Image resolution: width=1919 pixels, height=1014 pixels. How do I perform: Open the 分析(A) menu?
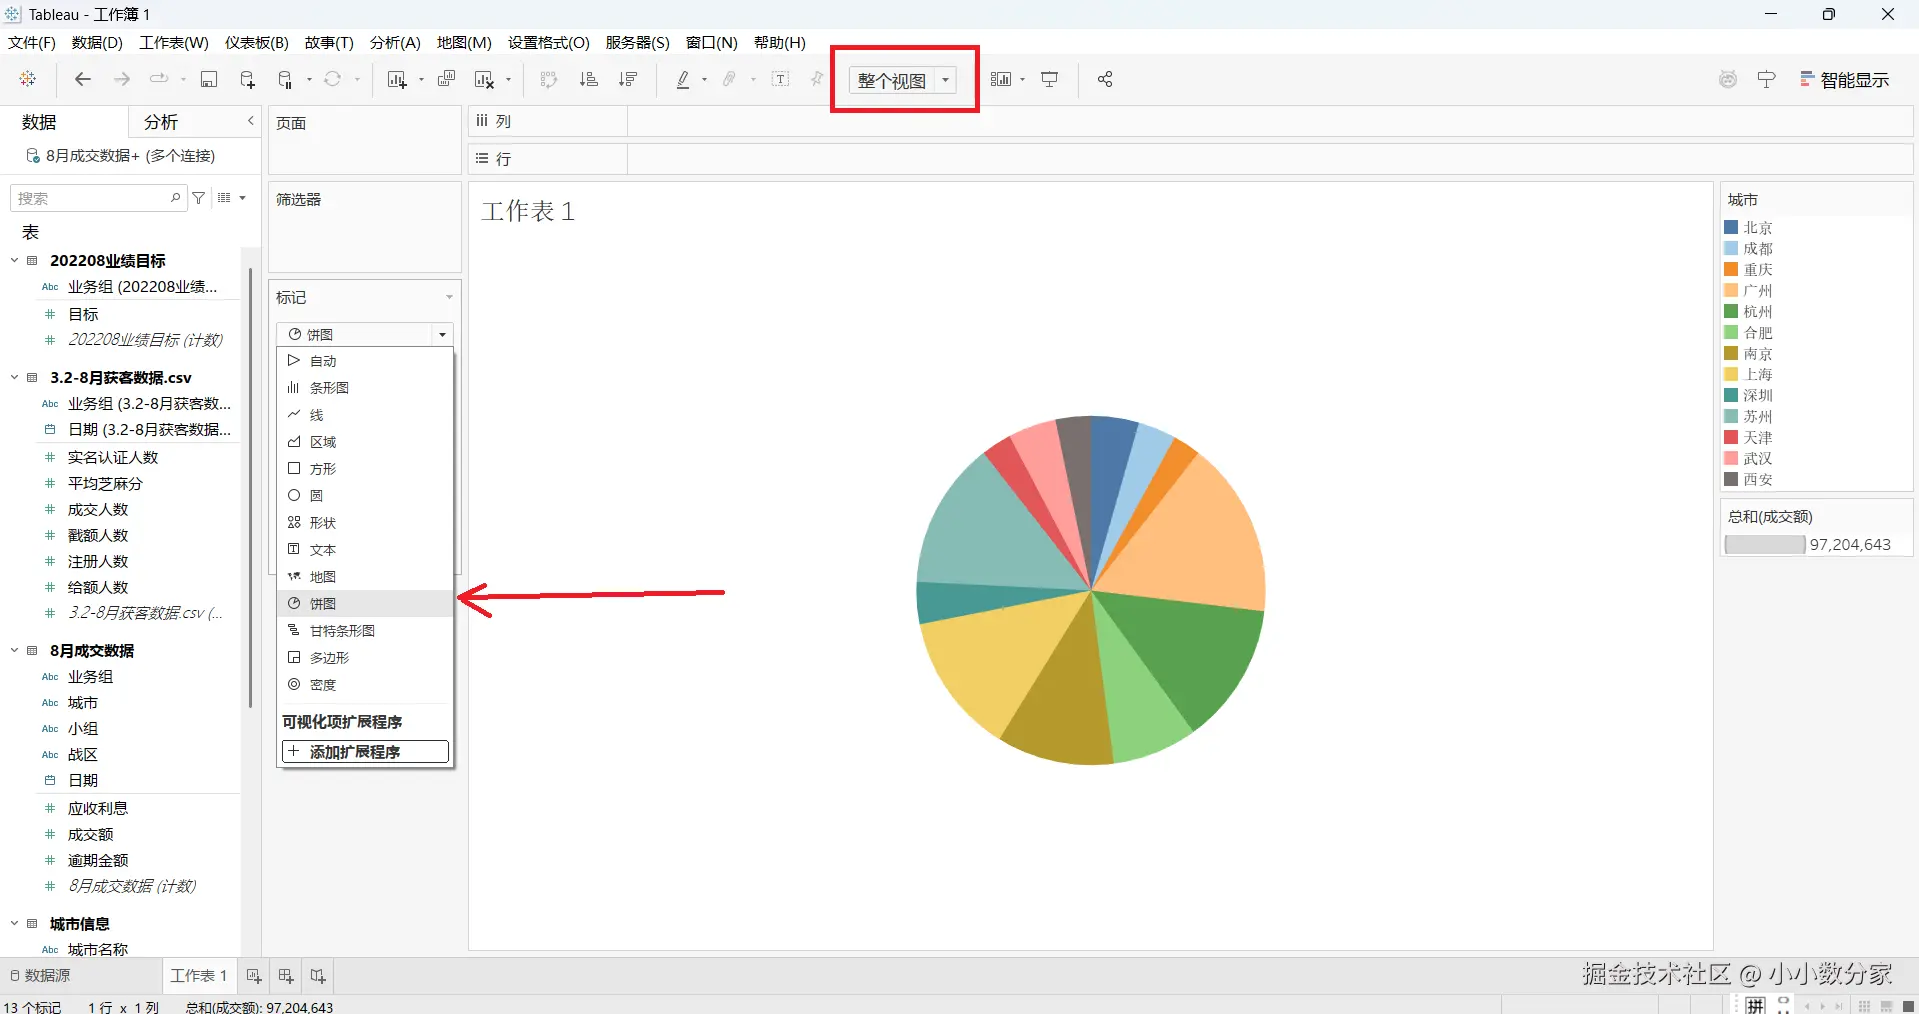click(x=395, y=42)
